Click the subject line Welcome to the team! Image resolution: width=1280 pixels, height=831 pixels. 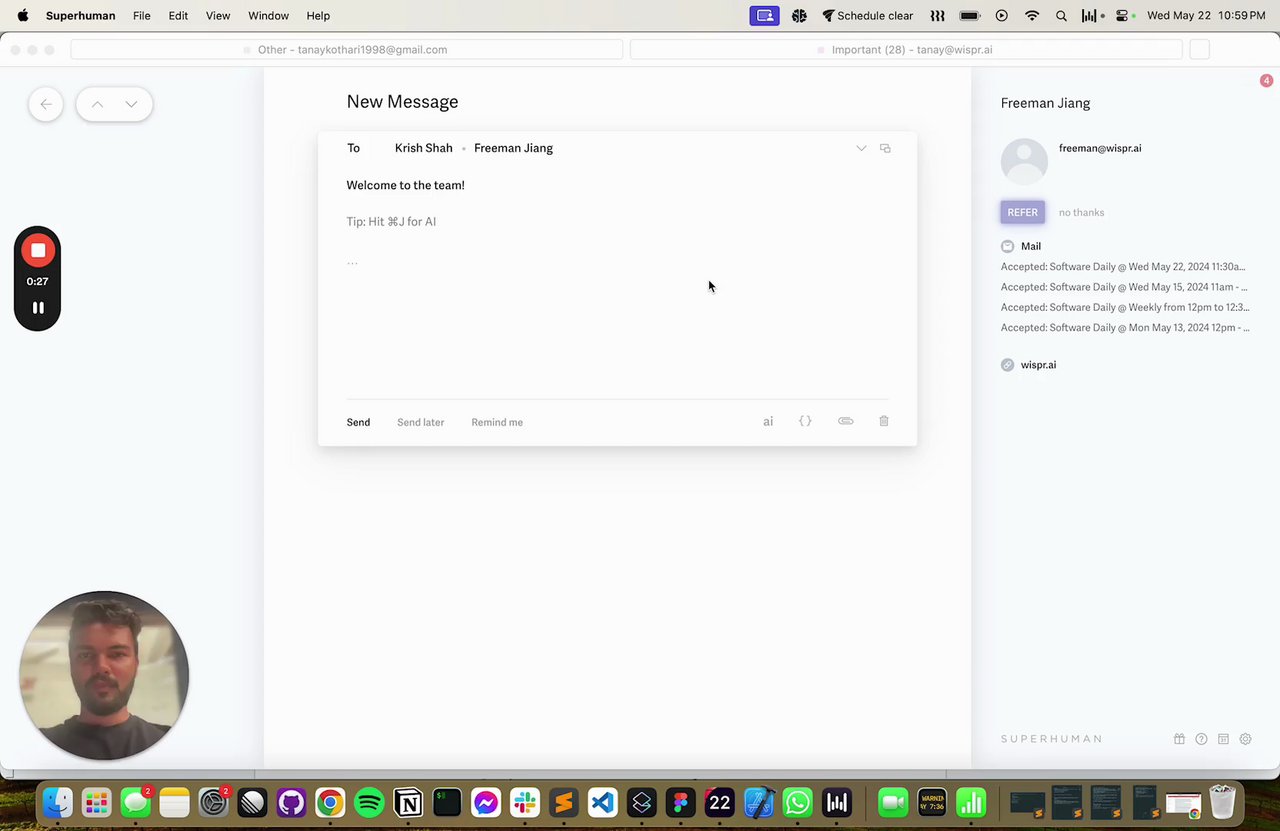pyautogui.click(x=405, y=185)
